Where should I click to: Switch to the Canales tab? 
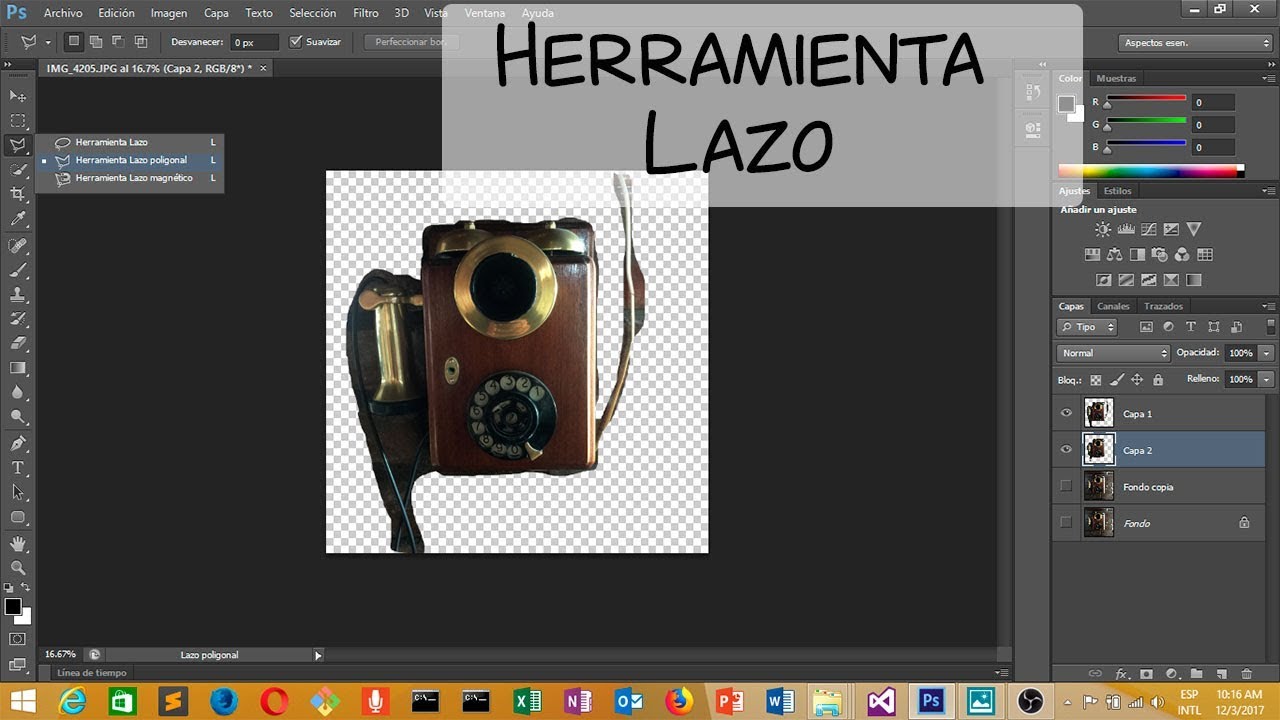click(x=1113, y=306)
